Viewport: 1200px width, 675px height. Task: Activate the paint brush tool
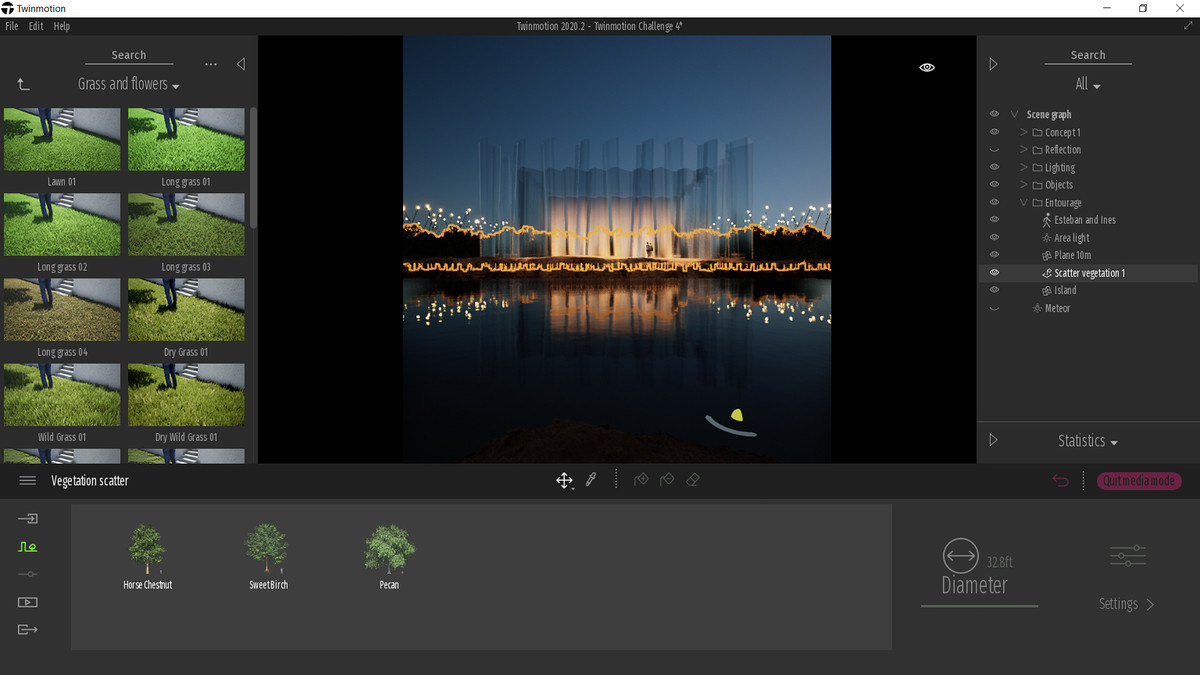(591, 480)
